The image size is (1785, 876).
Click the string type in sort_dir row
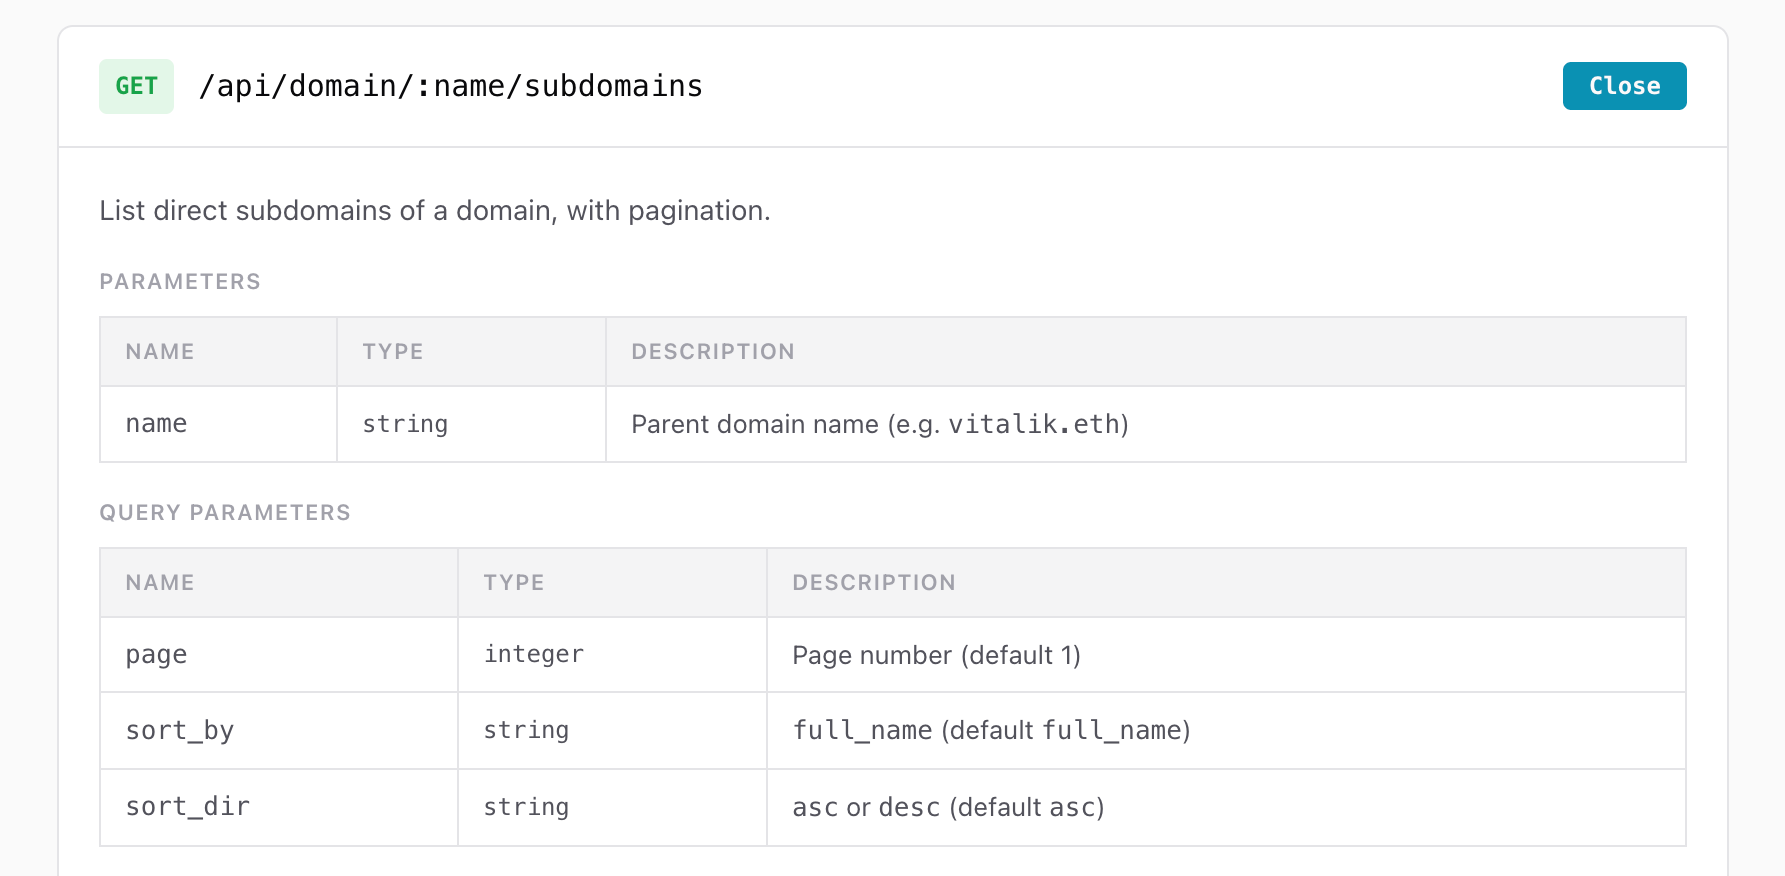pos(526,807)
